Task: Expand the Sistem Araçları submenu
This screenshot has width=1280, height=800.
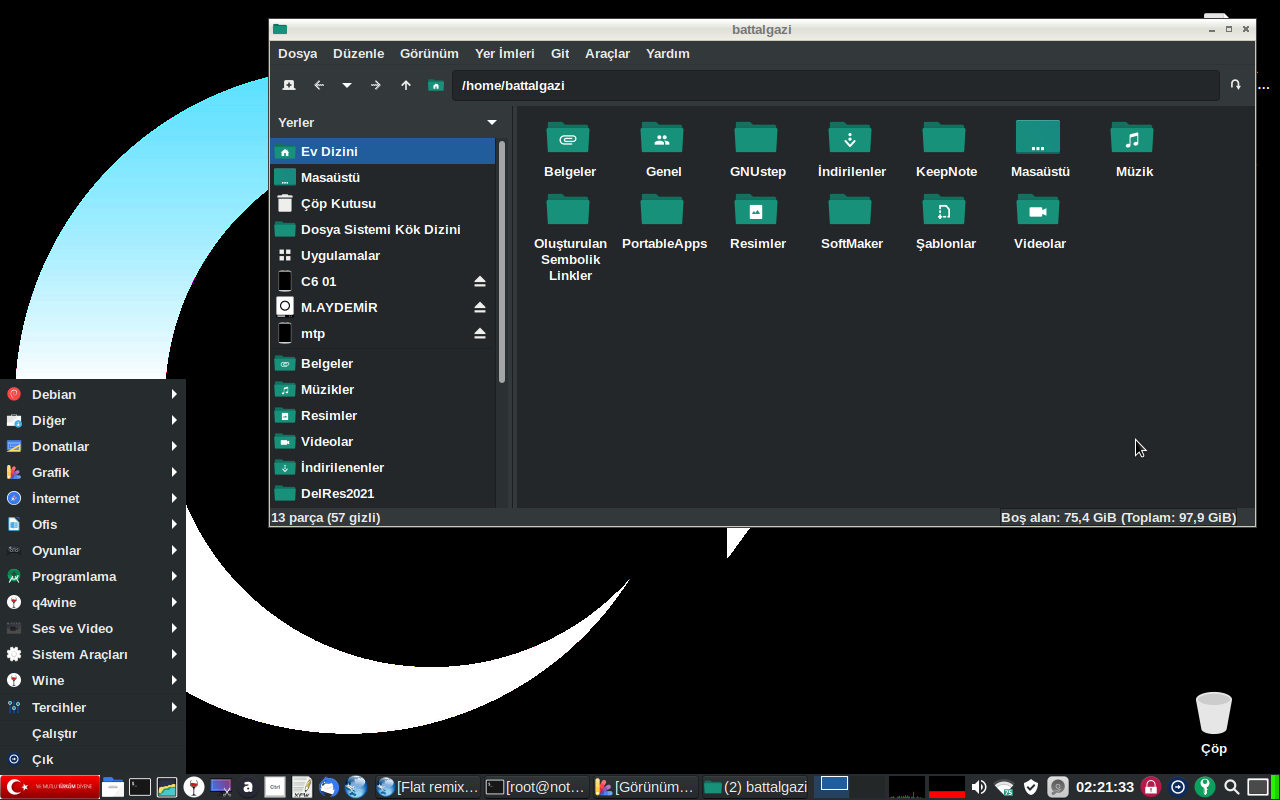Action: [93, 654]
